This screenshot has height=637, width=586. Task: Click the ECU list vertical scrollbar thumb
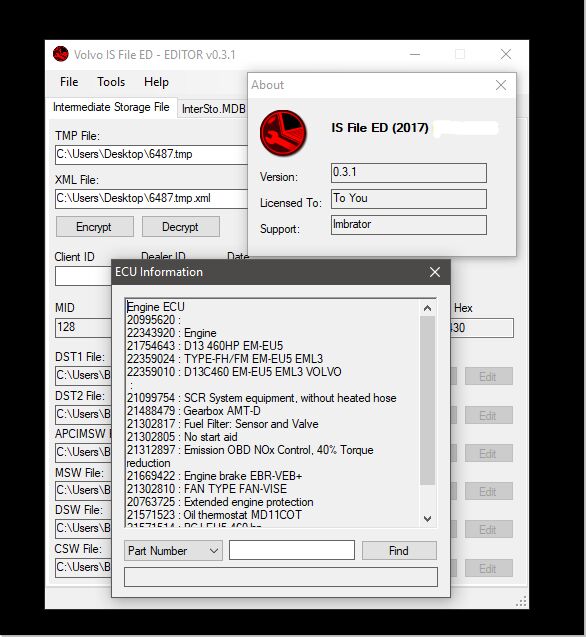tap(427, 400)
